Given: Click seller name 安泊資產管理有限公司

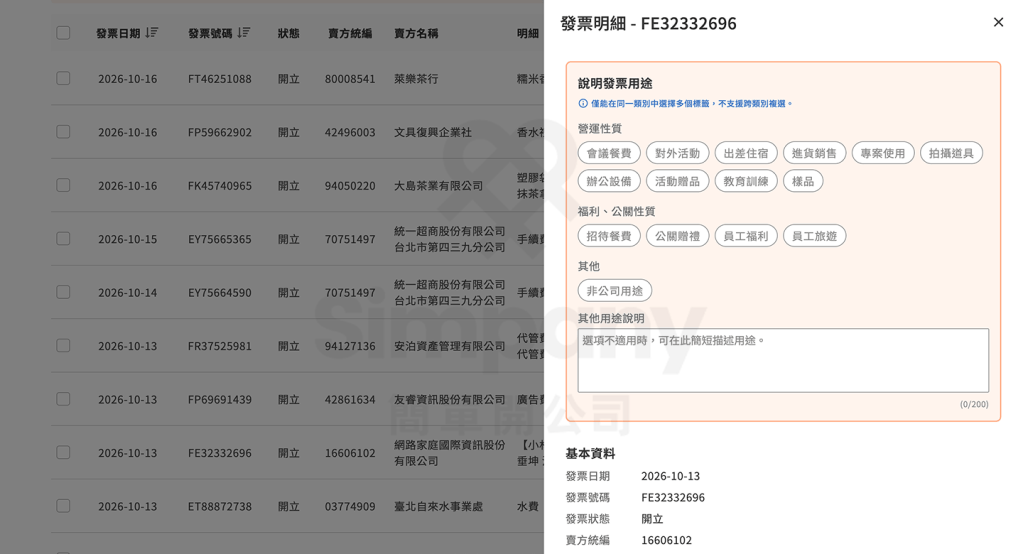Looking at the screenshot, I should tap(450, 346).
